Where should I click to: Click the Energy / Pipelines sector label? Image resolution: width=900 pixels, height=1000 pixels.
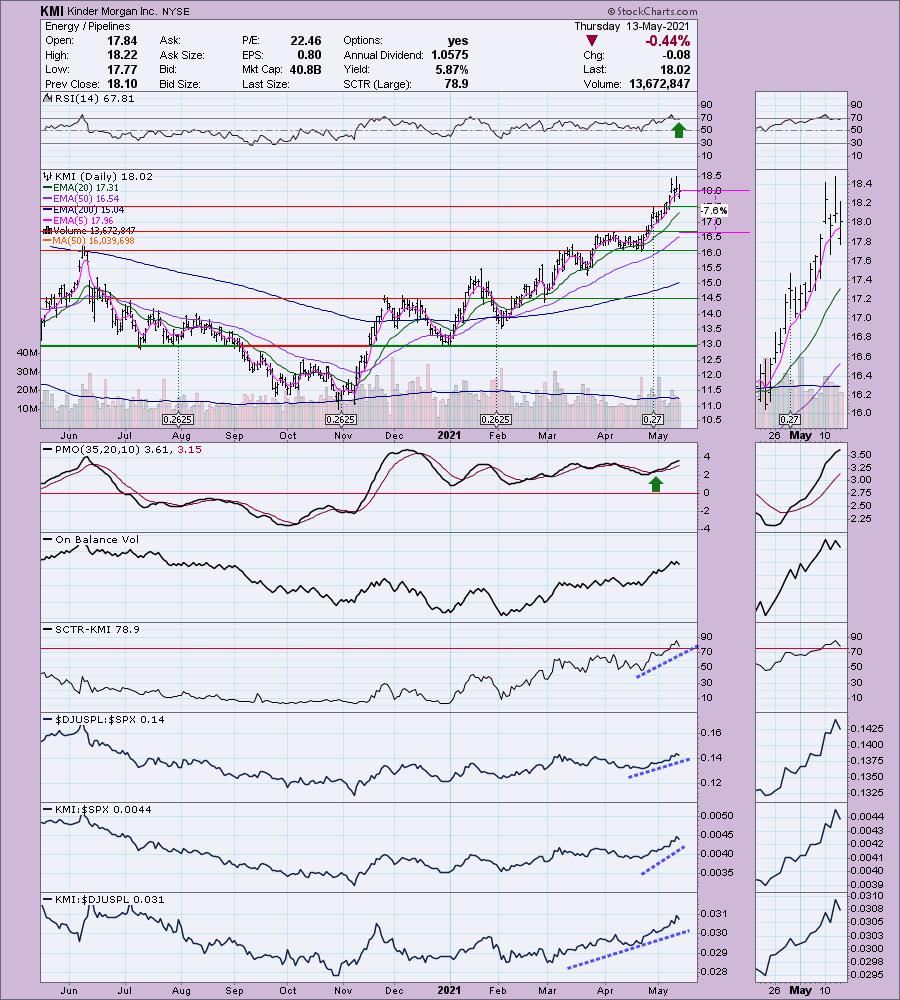[x=88, y=26]
